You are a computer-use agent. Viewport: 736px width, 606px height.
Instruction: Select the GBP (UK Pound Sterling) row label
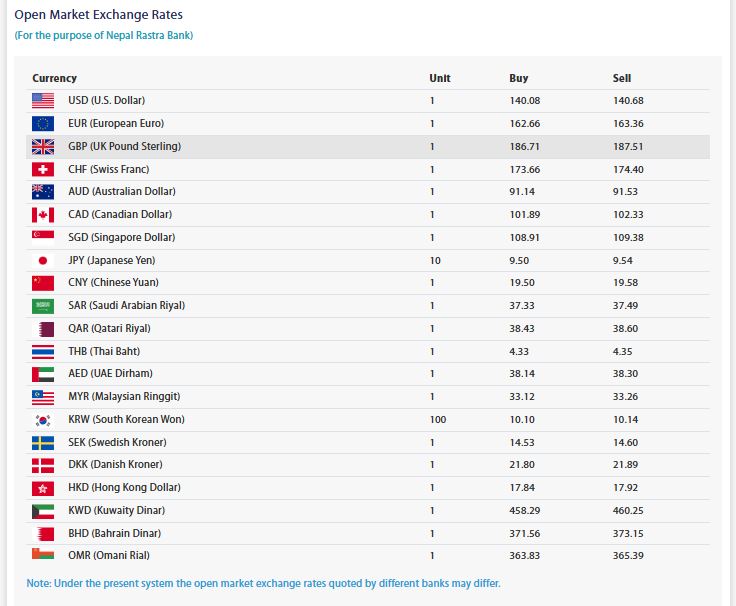[124, 146]
